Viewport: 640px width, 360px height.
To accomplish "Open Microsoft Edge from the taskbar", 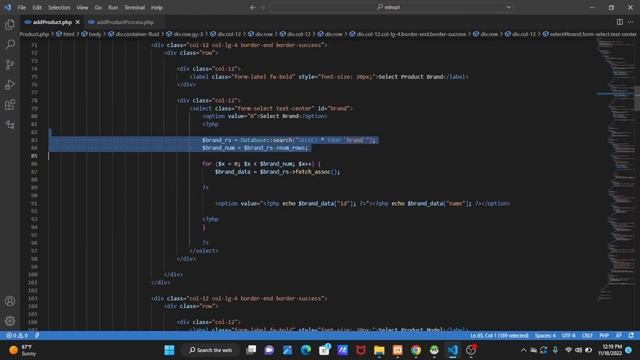I will coord(306,350).
